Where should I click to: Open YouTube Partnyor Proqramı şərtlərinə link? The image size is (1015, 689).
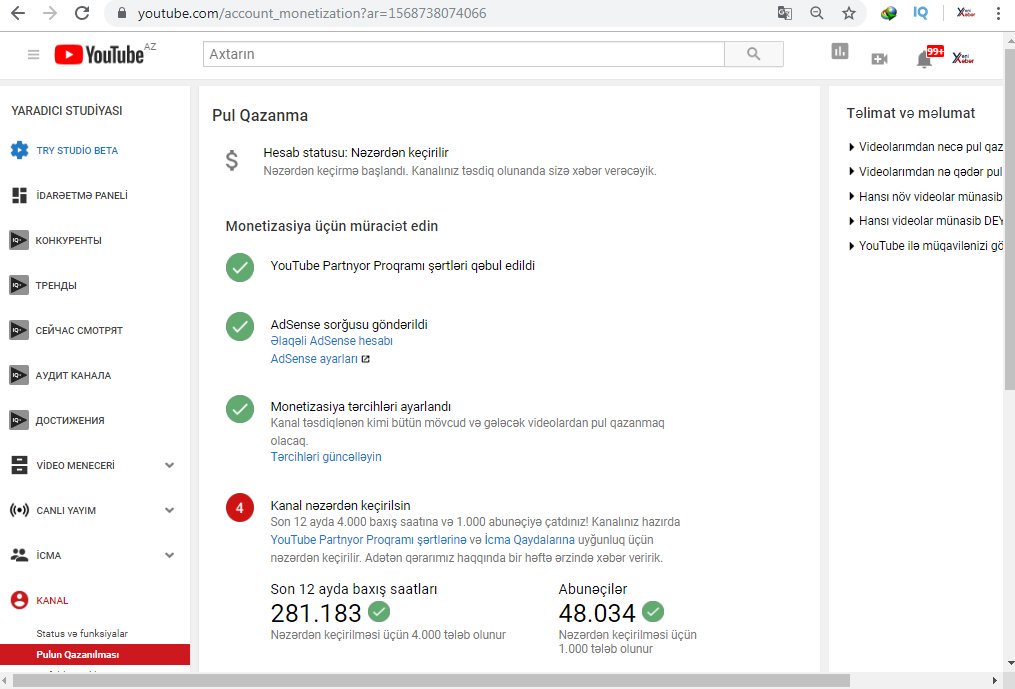[x=368, y=539]
